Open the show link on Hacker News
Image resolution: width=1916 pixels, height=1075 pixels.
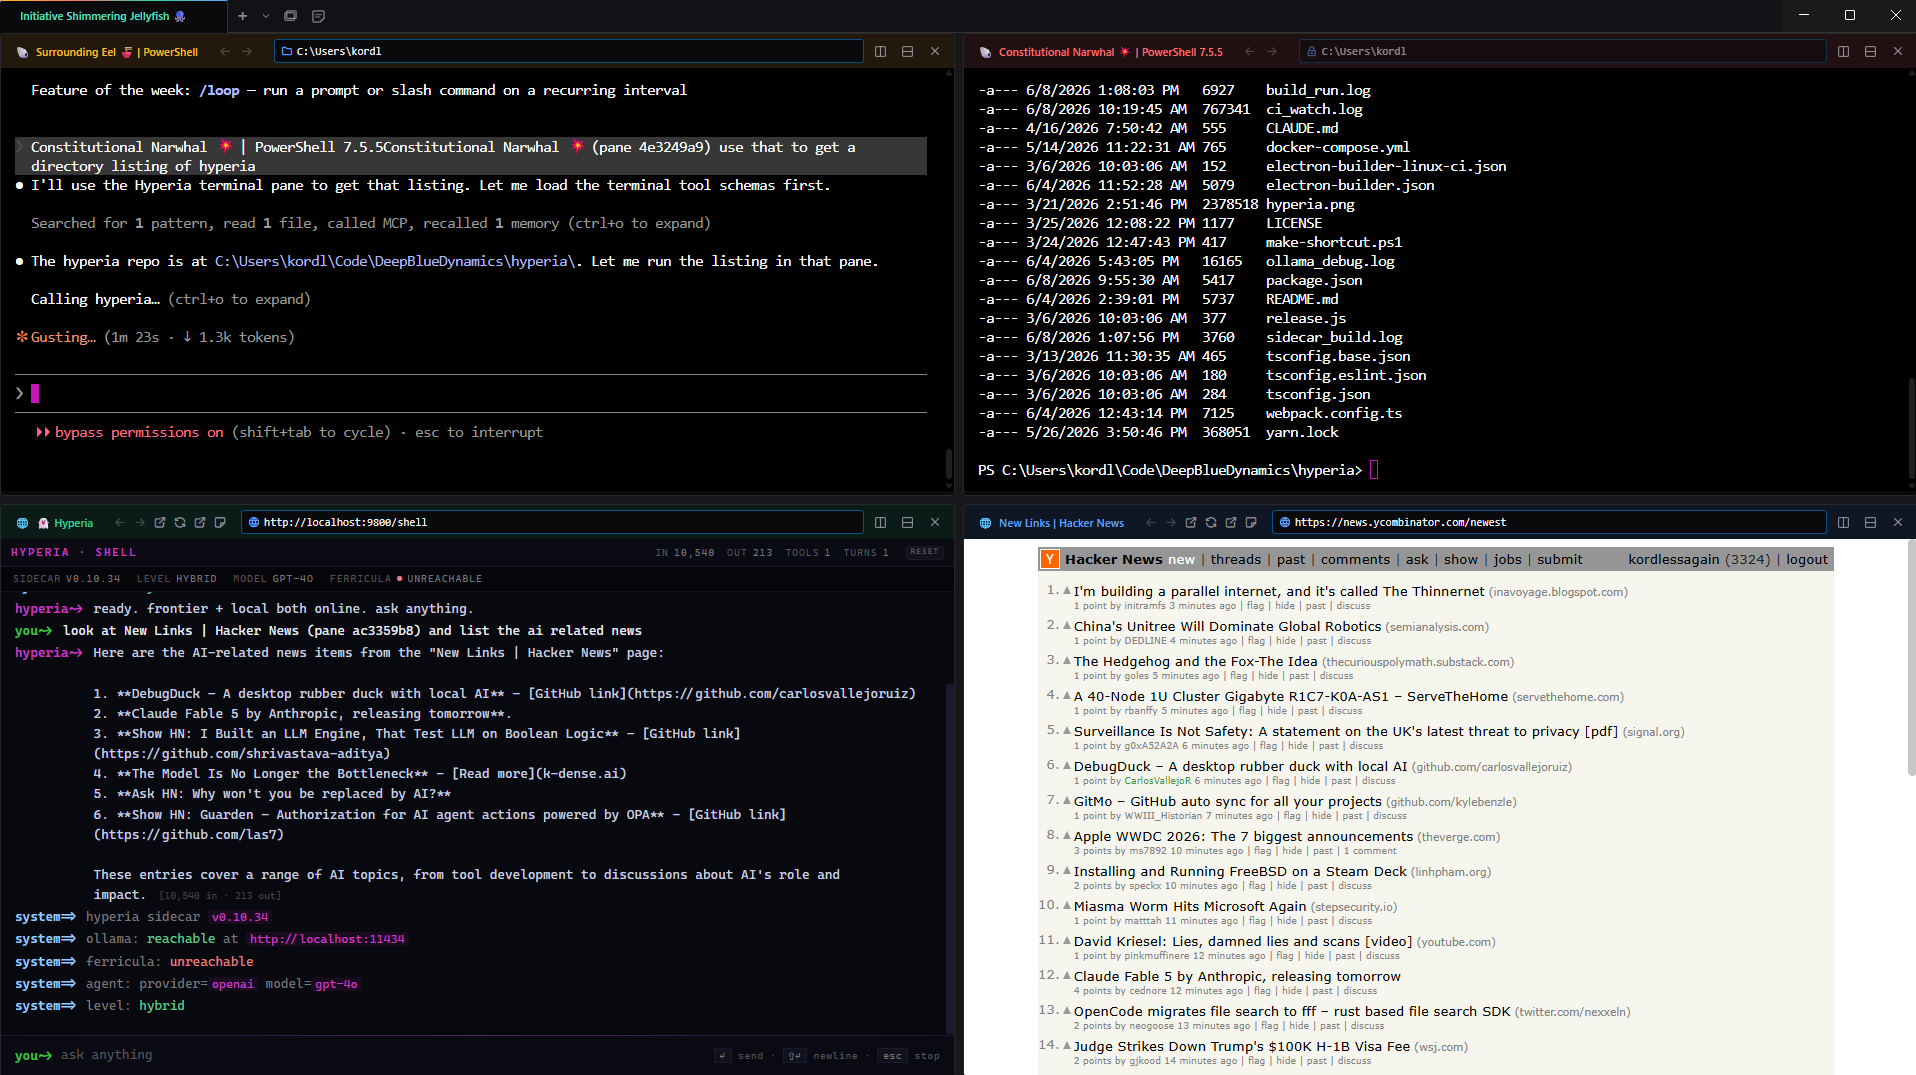coord(1461,560)
